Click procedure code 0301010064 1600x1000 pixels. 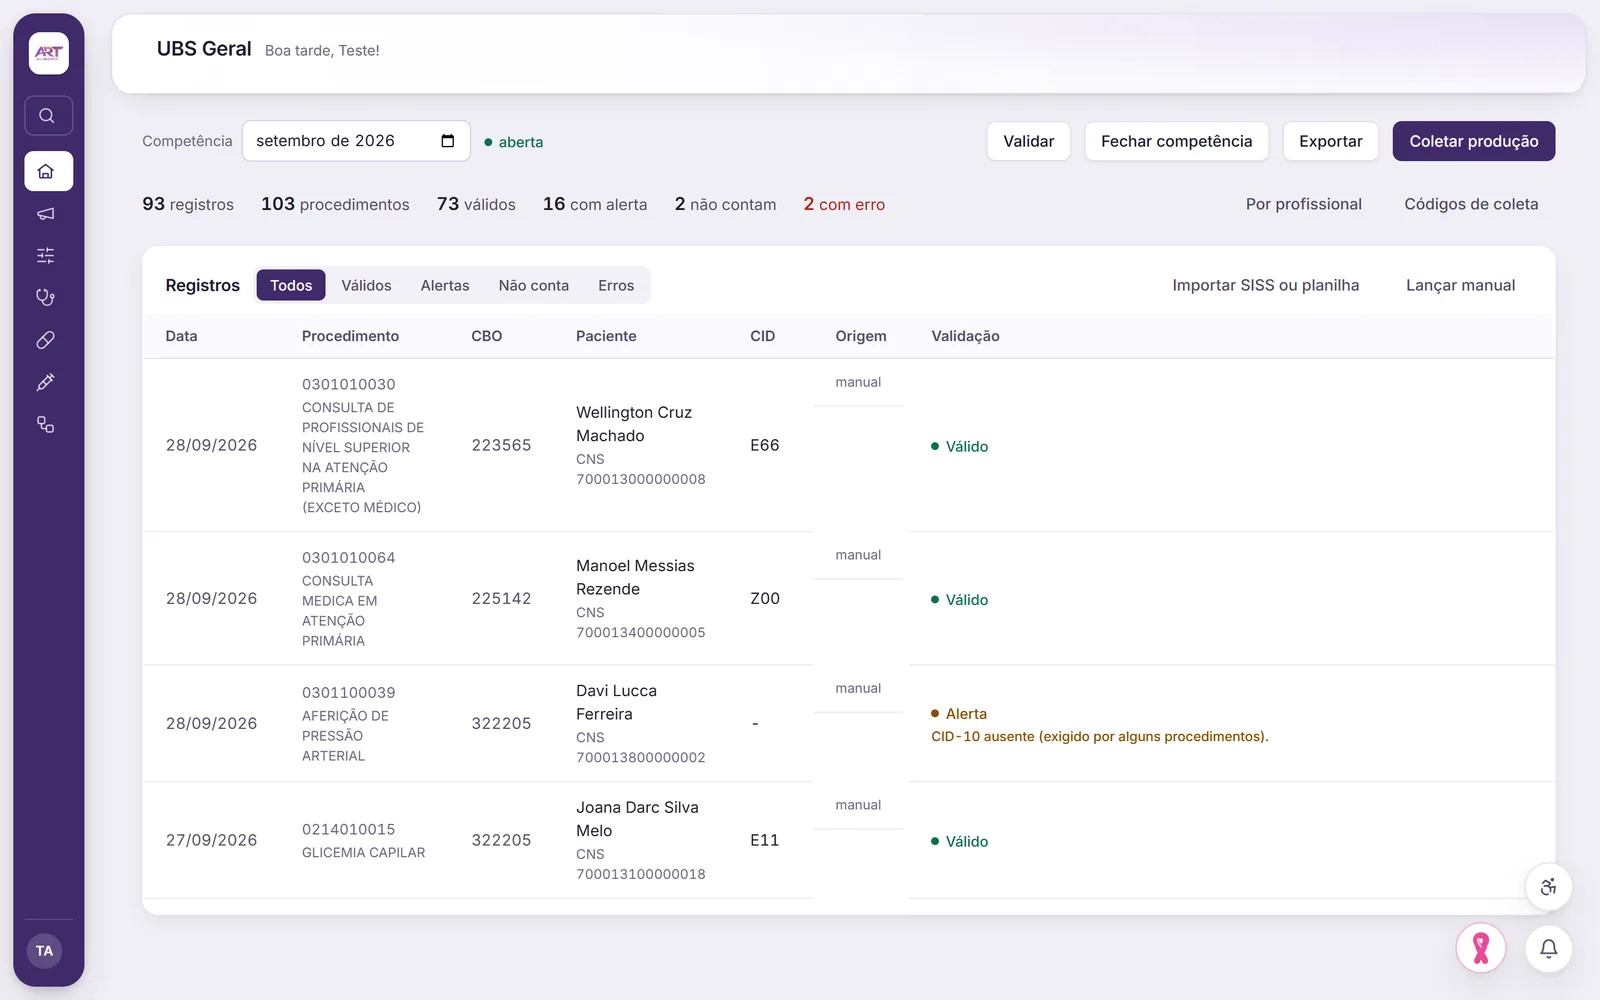click(349, 558)
